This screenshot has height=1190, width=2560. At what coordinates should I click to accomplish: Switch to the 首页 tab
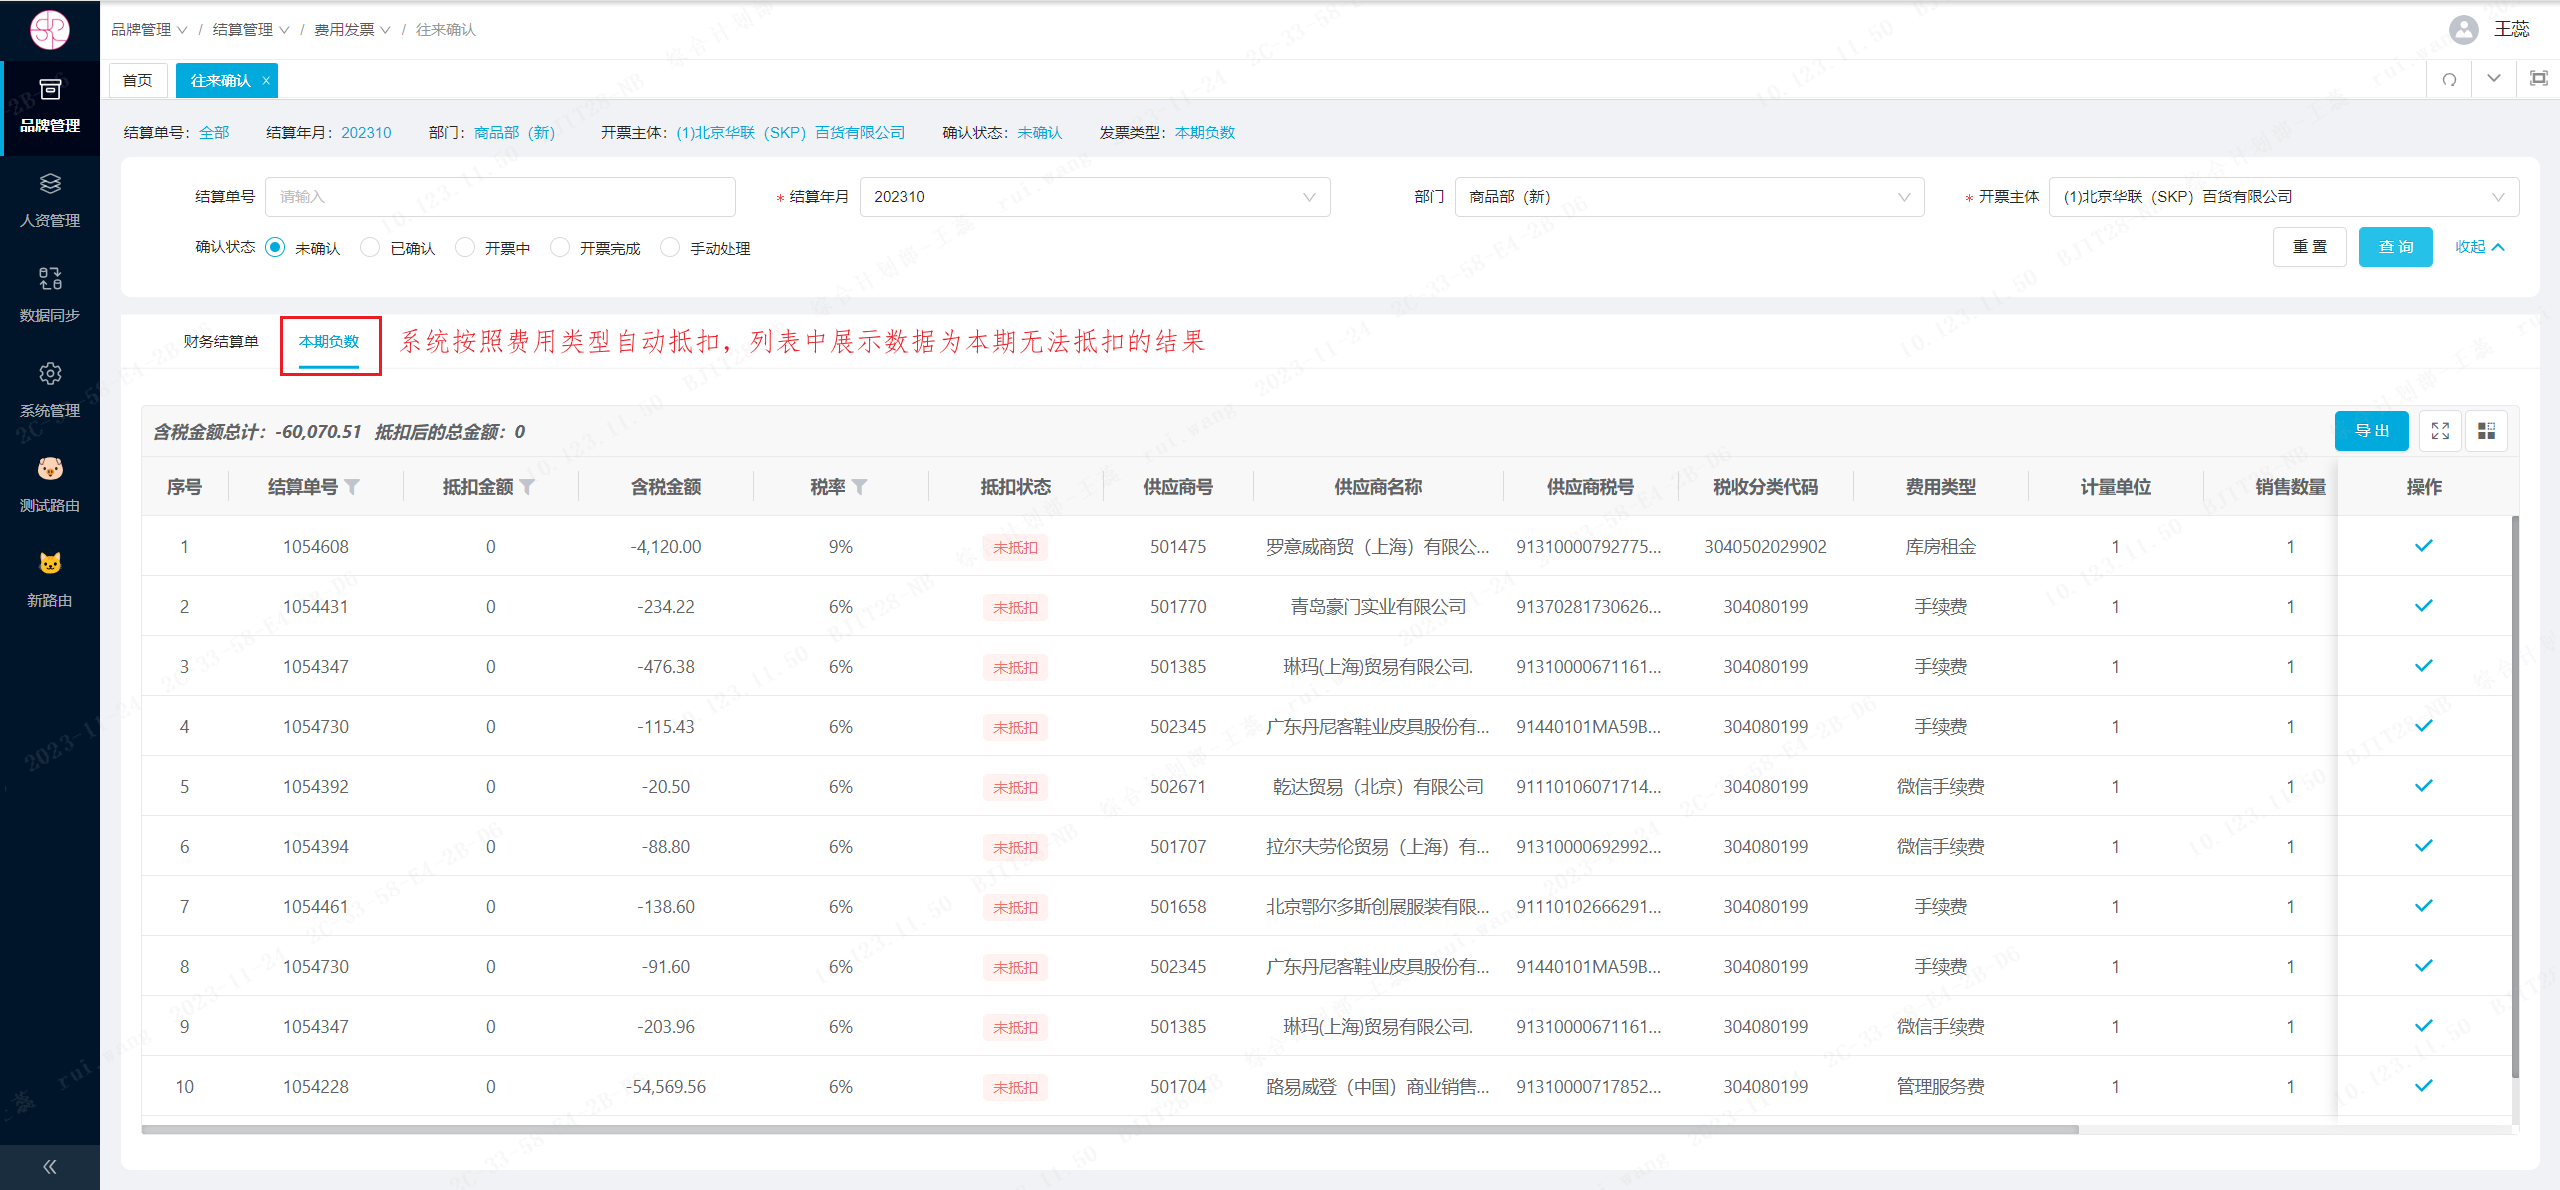[x=137, y=80]
